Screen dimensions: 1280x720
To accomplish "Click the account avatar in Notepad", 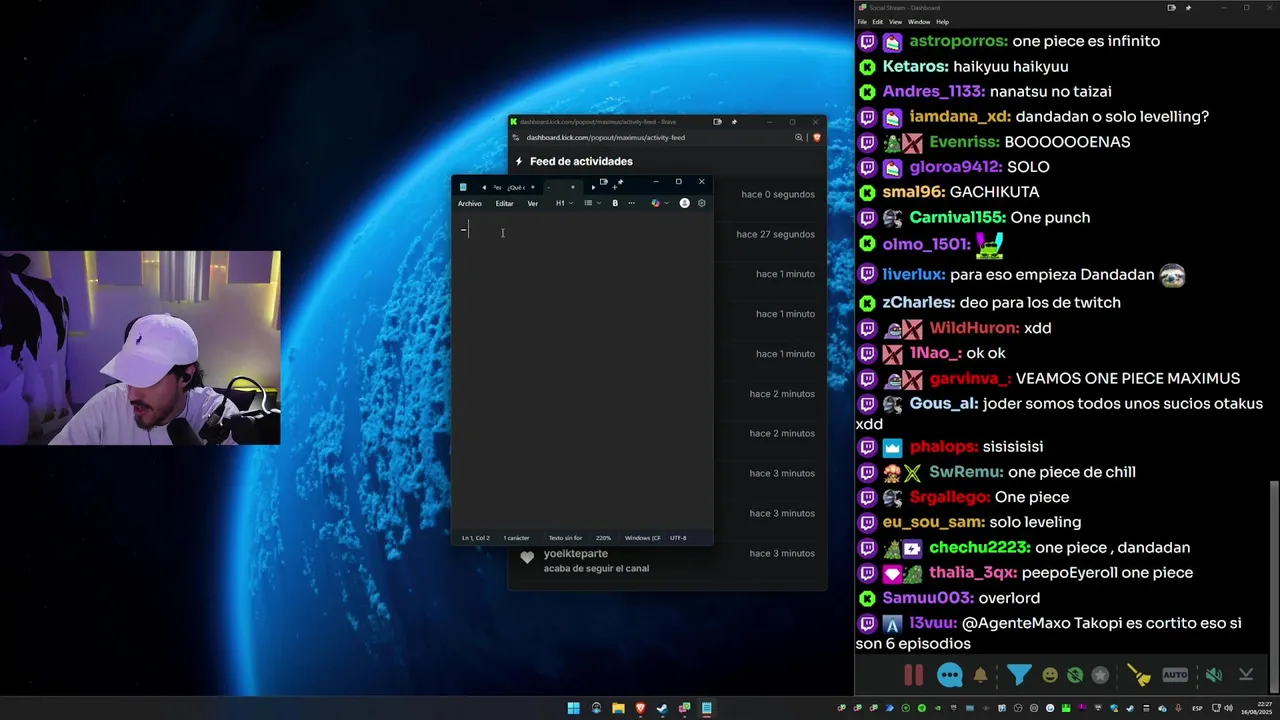I will pyautogui.click(x=684, y=203).
